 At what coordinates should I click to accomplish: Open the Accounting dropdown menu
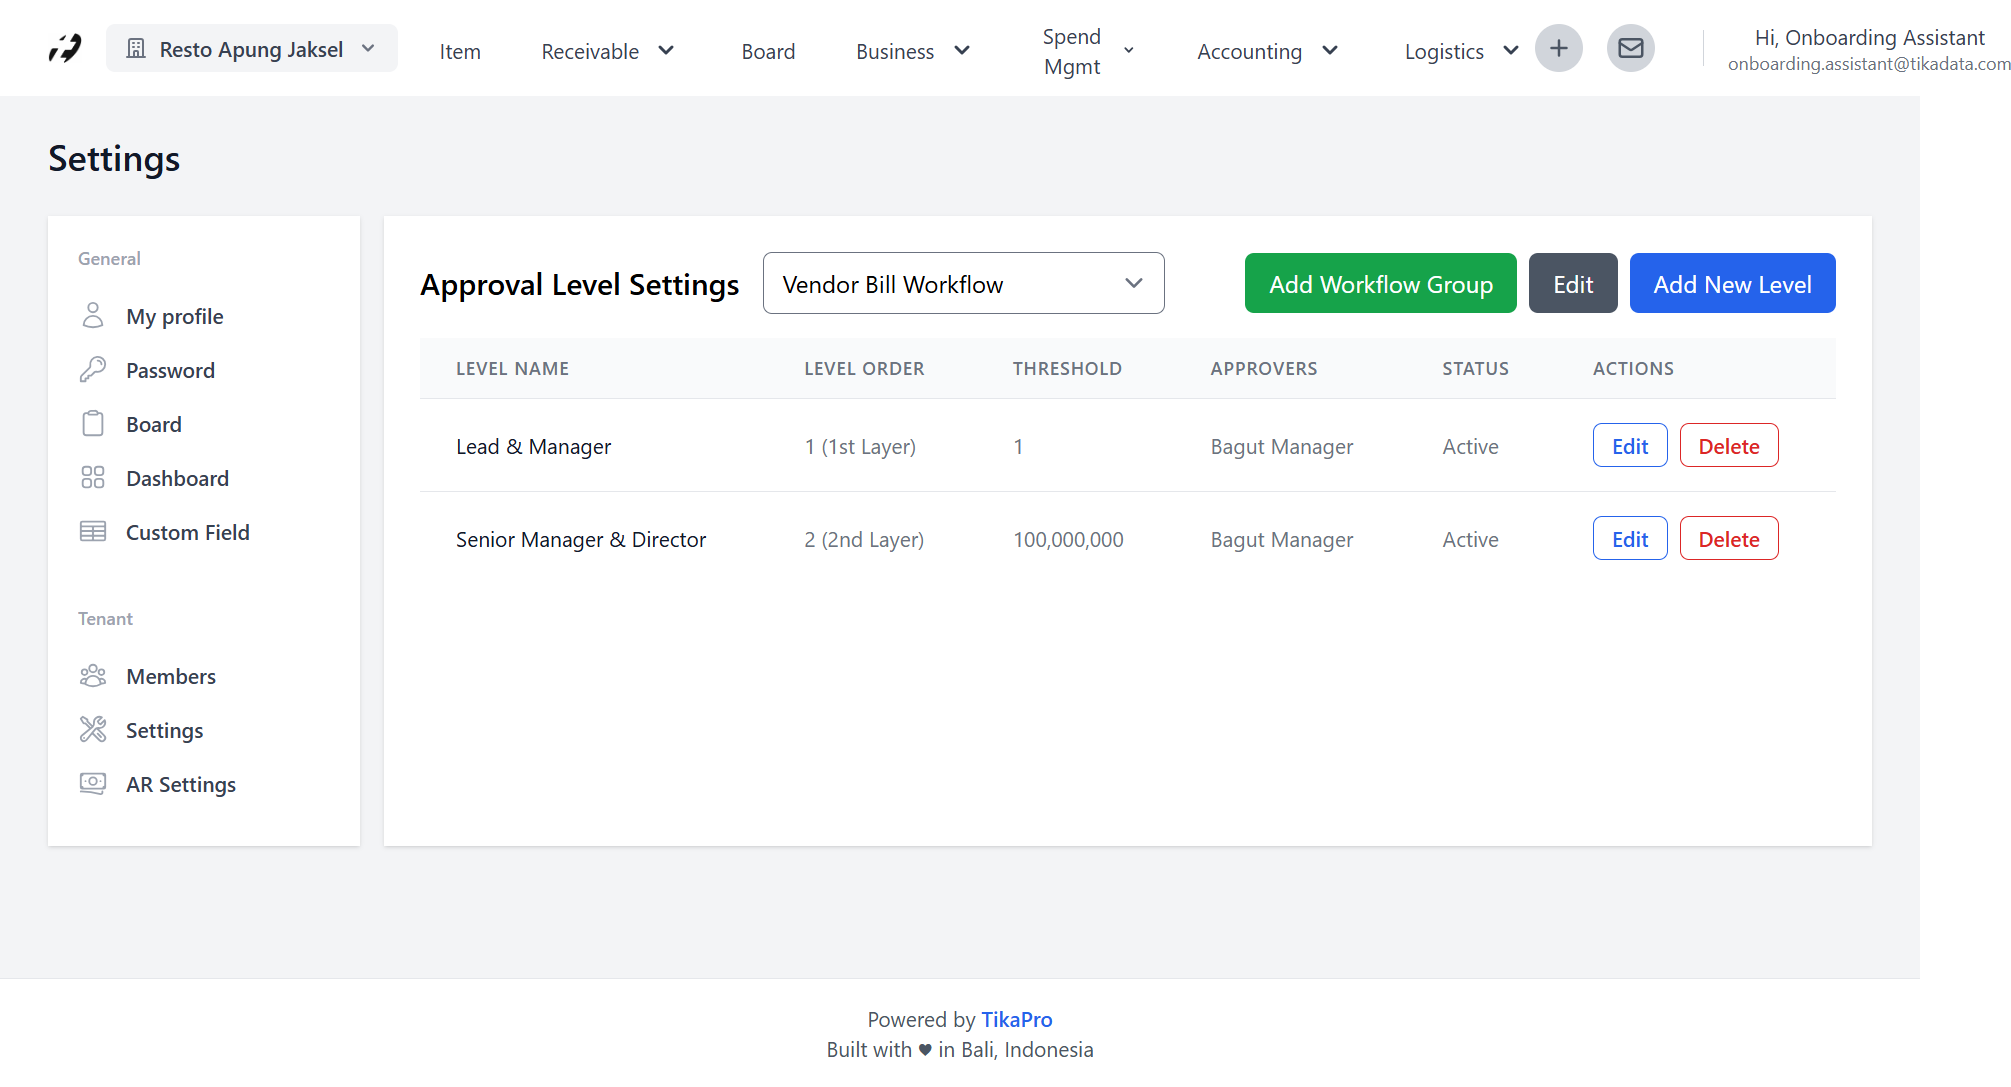1266,51
